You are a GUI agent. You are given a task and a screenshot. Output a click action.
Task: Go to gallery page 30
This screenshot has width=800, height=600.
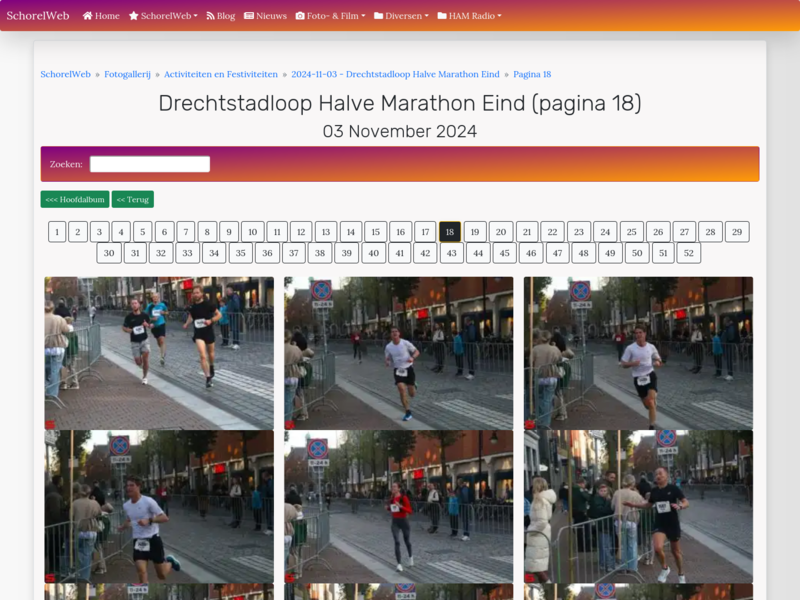coord(109,253)
